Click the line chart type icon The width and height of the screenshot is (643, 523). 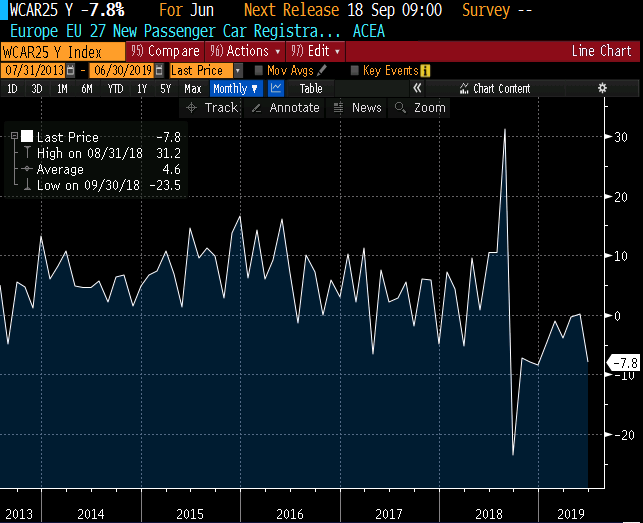[x=276, y=89]
